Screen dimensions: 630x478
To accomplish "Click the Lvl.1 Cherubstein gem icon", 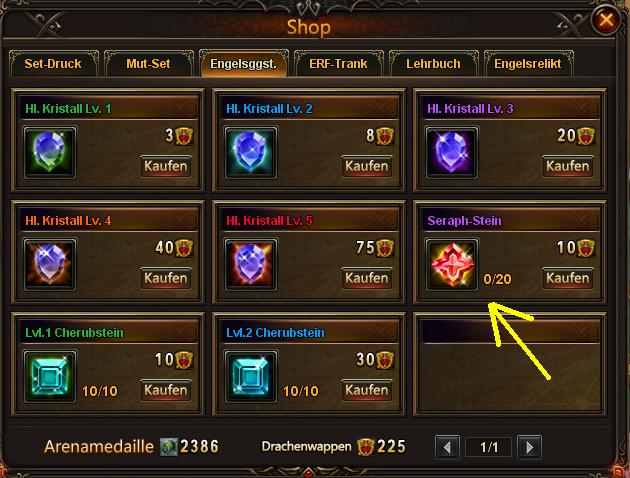I will pos(50,376).
